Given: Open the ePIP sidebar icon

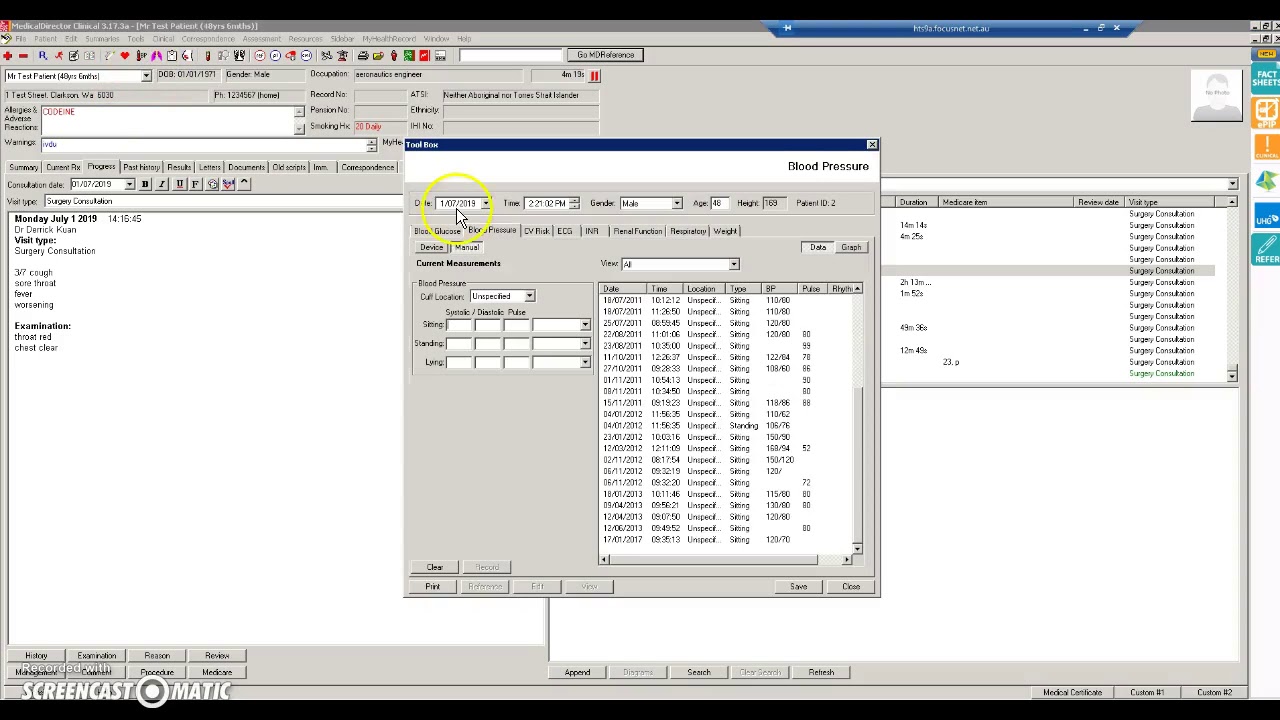Looking at the screenshot, I should pos(1266,112).
